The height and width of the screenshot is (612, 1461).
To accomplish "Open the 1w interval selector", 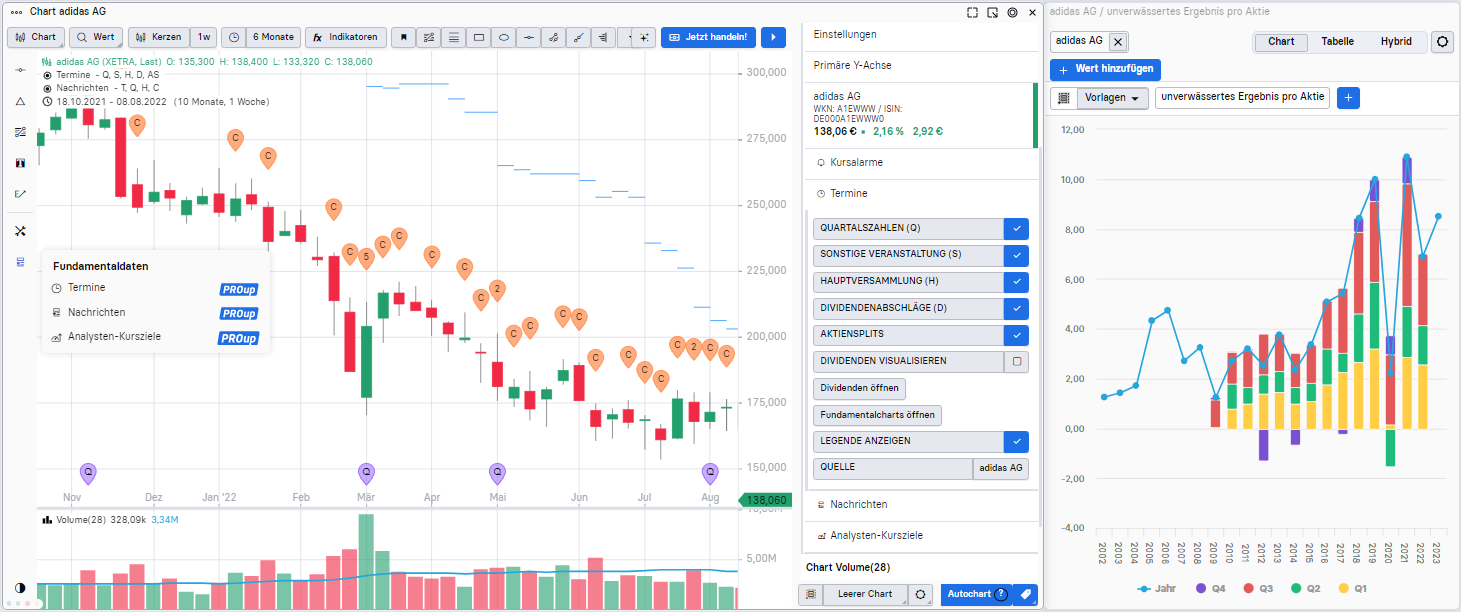I will (x=203, y=37).
